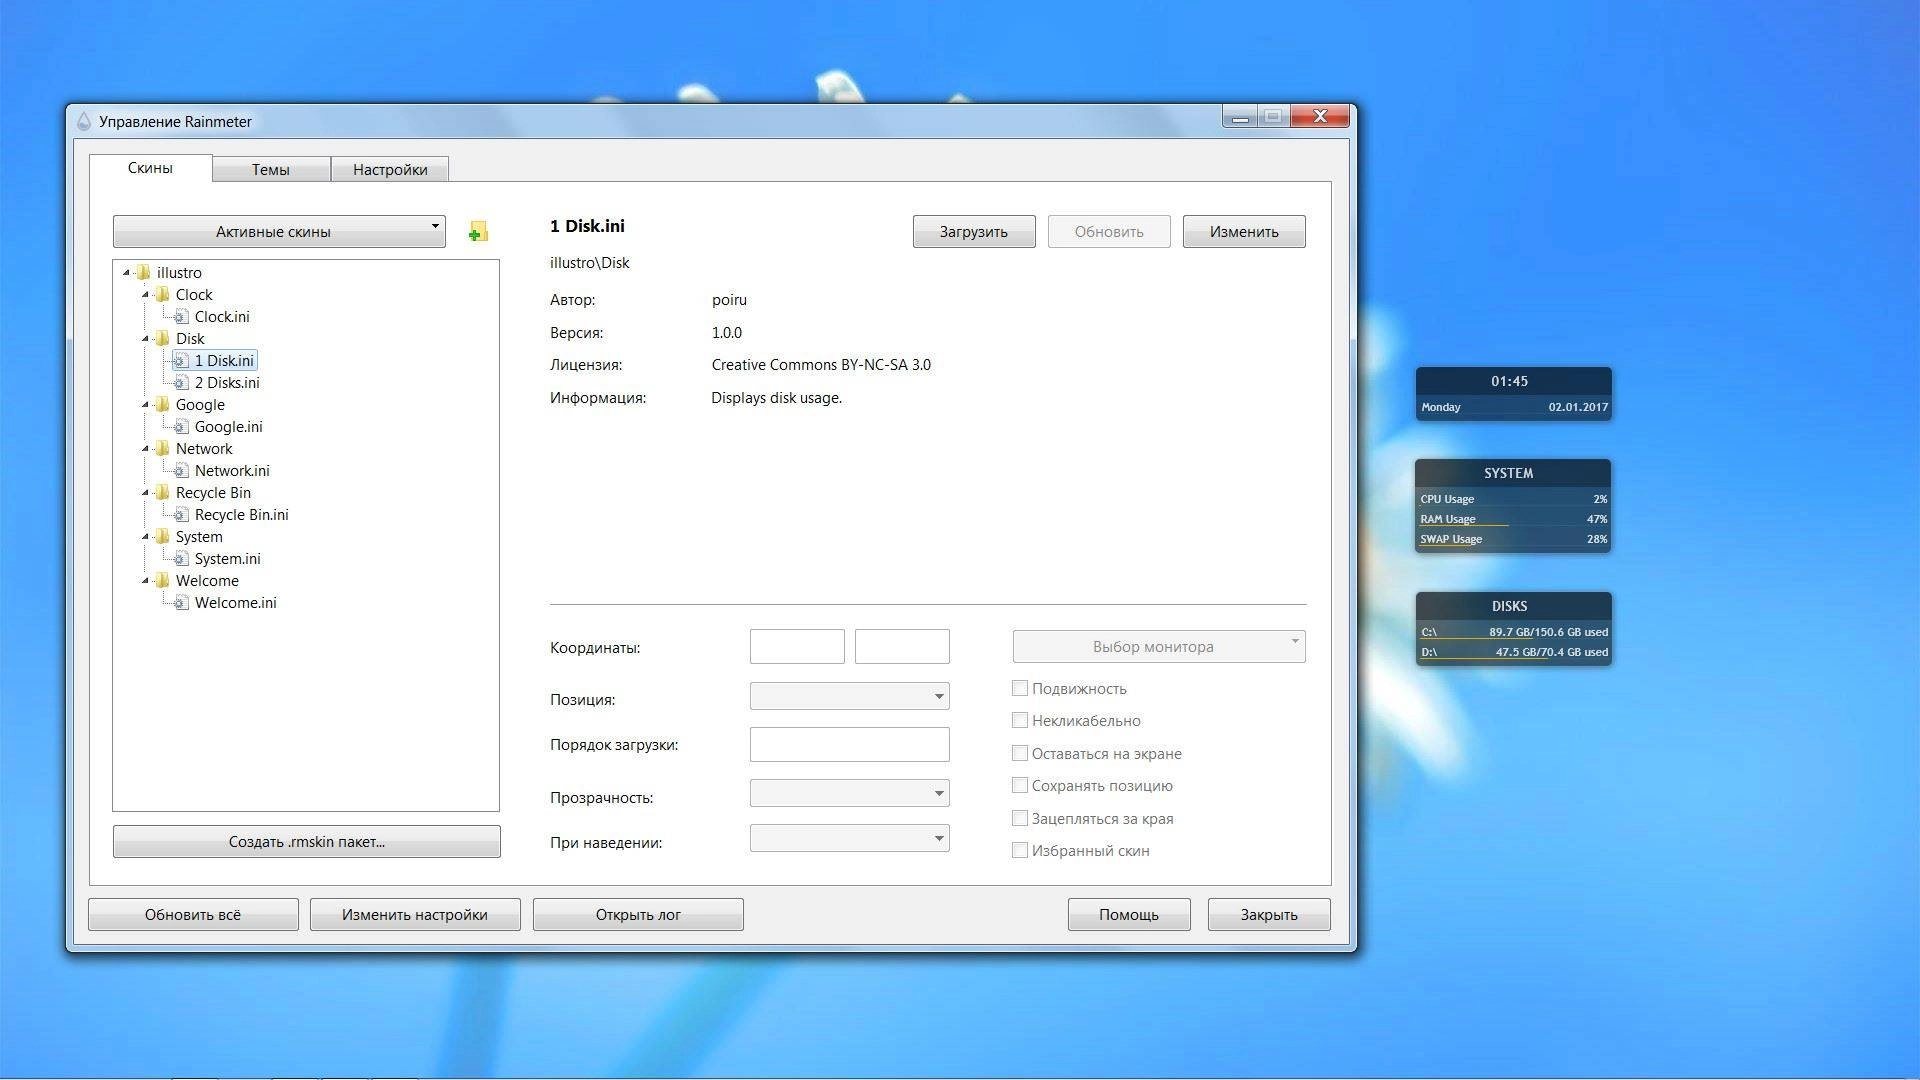Screen dimensions: 1920x1080
Task: Click CPU Usage row in SYSTEM widget
Action: [1513, 499]
